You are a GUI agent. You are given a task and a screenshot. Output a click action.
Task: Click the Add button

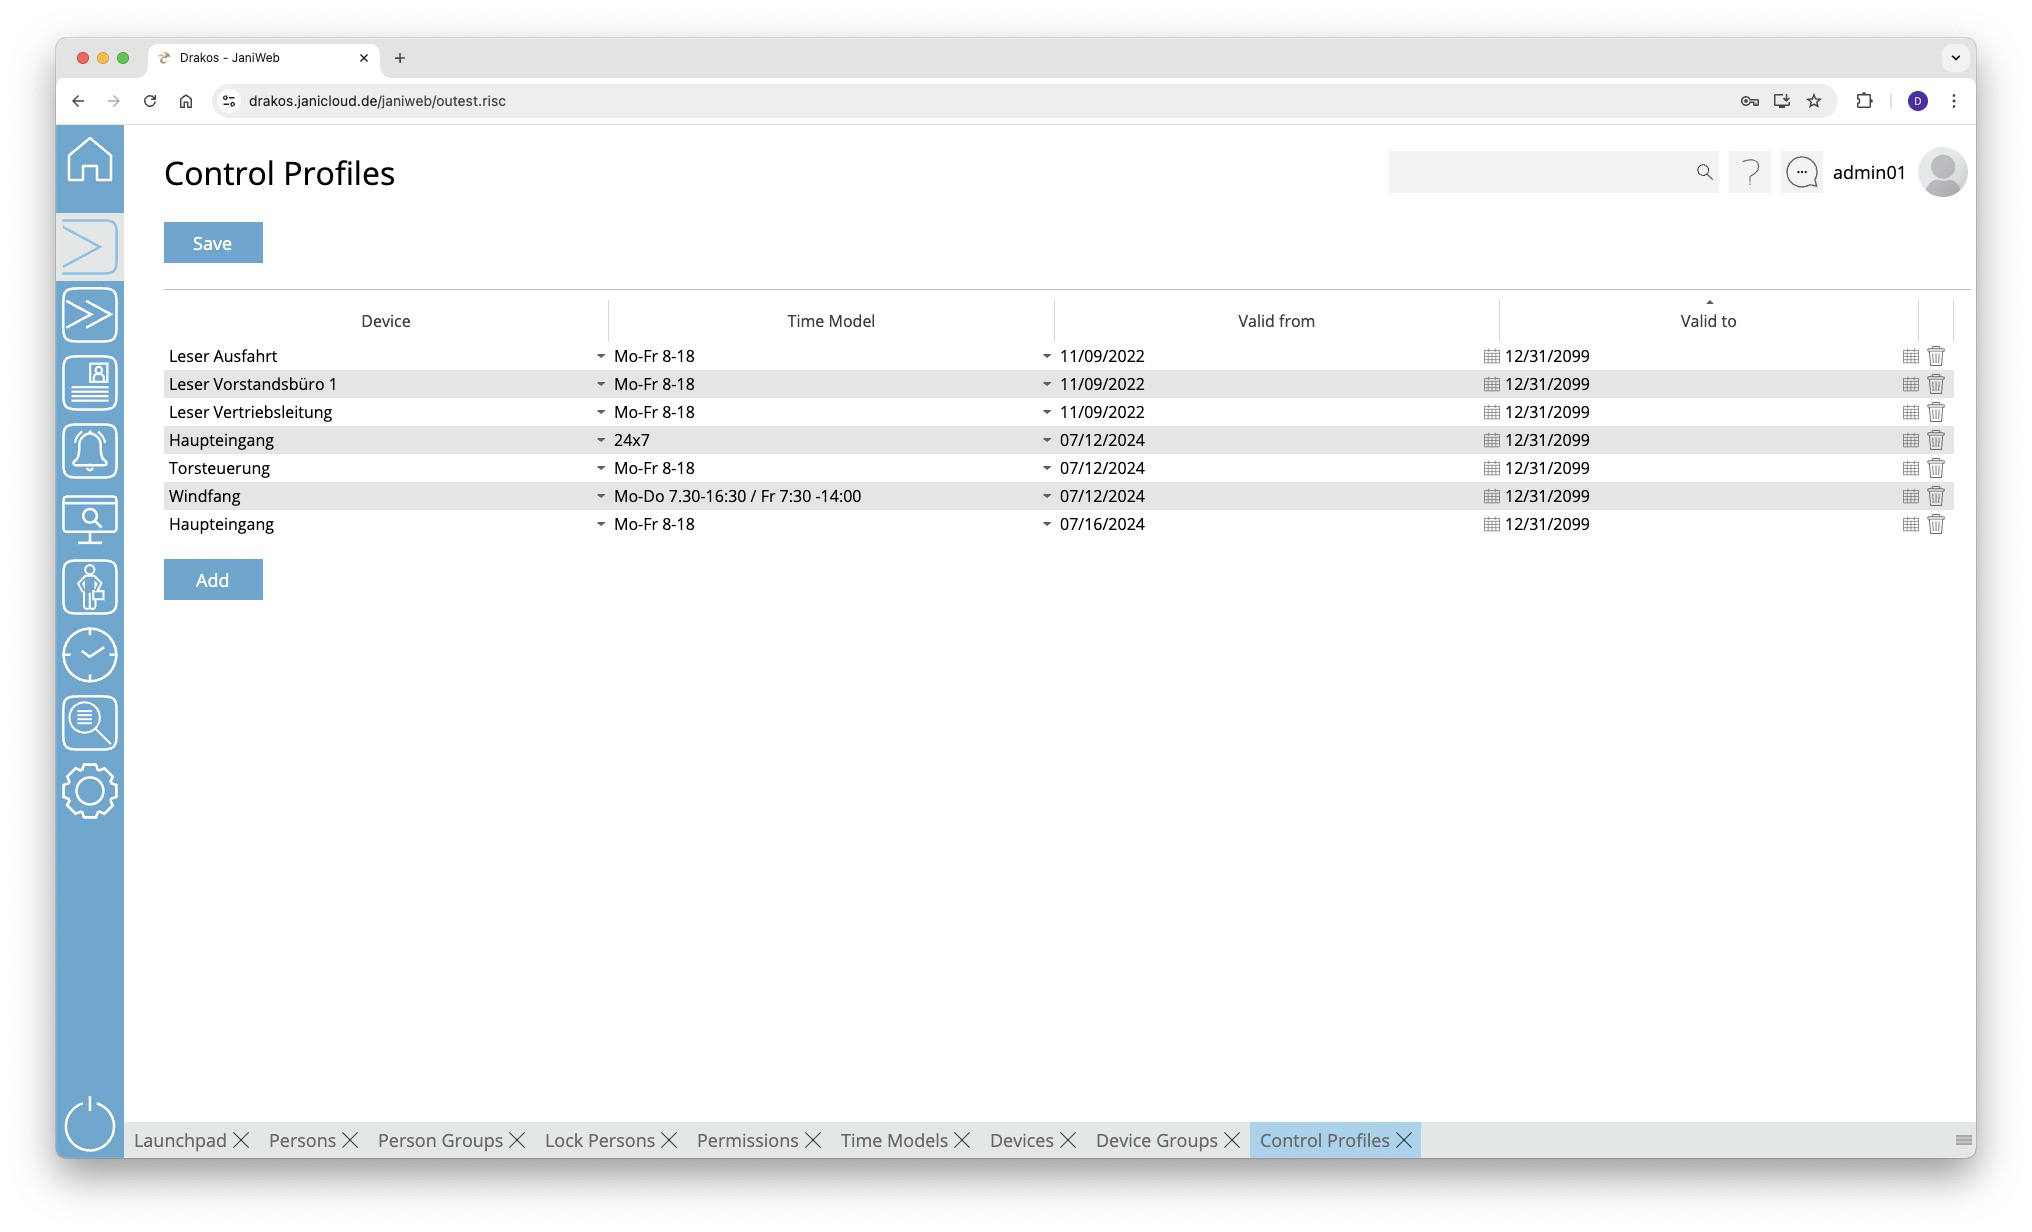(x=213, y=580)
